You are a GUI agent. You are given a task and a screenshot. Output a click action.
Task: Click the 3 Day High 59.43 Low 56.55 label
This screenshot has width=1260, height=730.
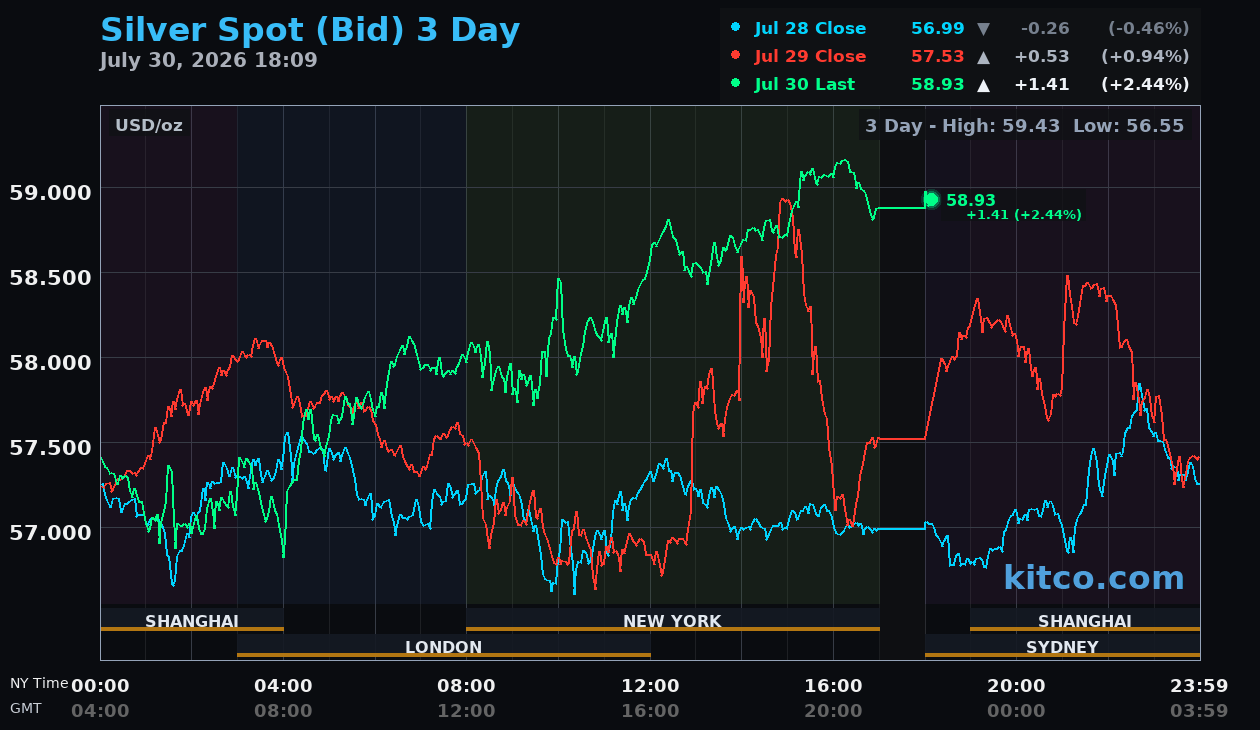coord(1024,126)
